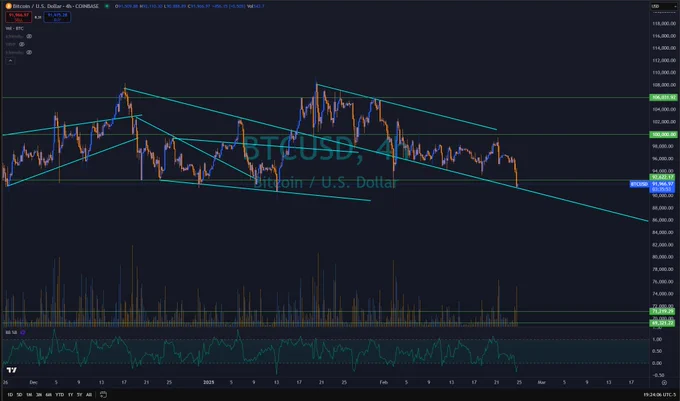Screen dimensions: 680x401
Task: Click the 2025 date axis label
Action: pos(209,382)
